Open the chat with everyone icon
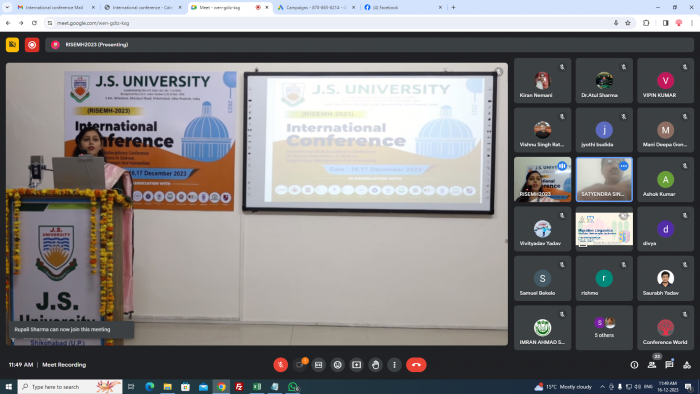 tap(669, 365)
